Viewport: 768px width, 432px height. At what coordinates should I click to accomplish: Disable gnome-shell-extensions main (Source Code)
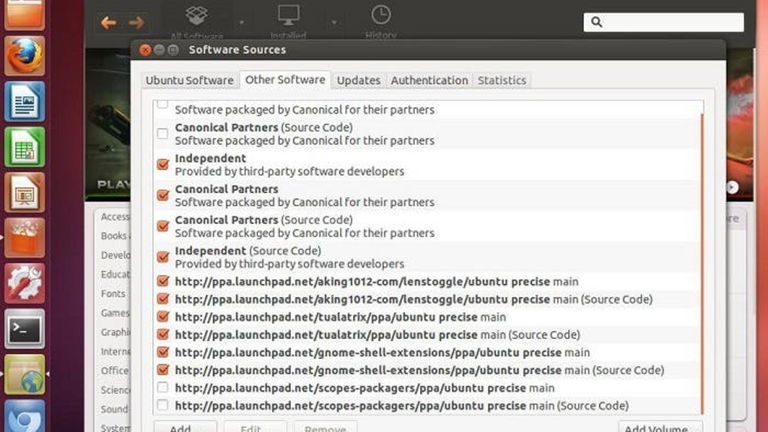pos(163,370)
